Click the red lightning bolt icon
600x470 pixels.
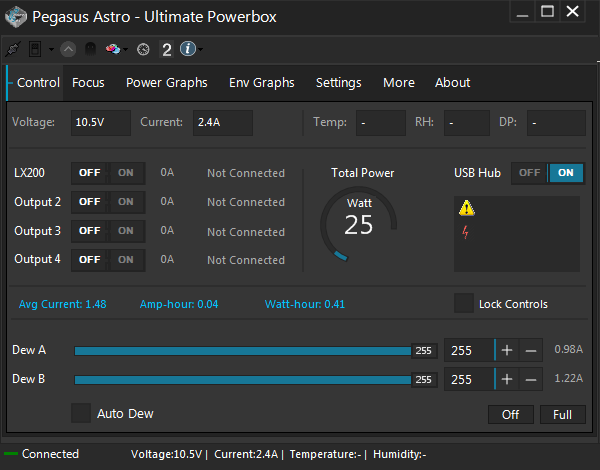click(465, 232)
